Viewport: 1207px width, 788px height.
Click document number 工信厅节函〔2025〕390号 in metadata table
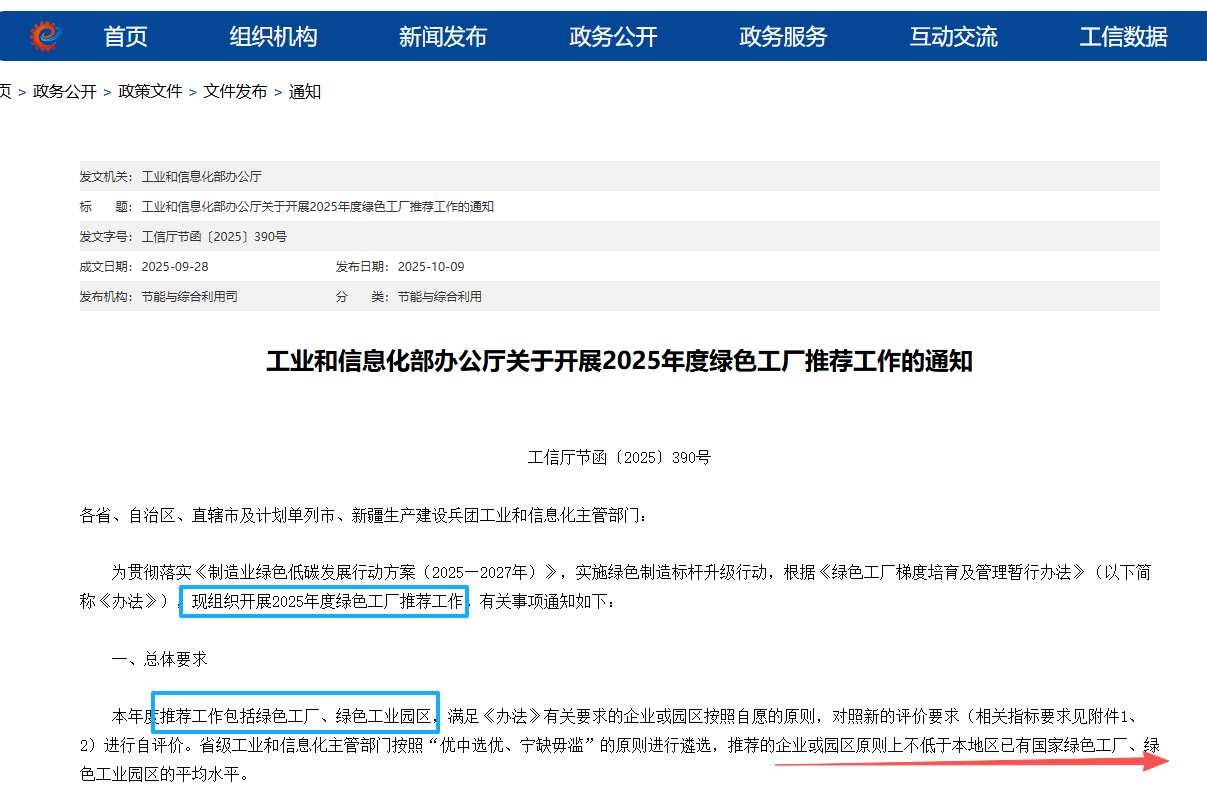tap(214, 237)
